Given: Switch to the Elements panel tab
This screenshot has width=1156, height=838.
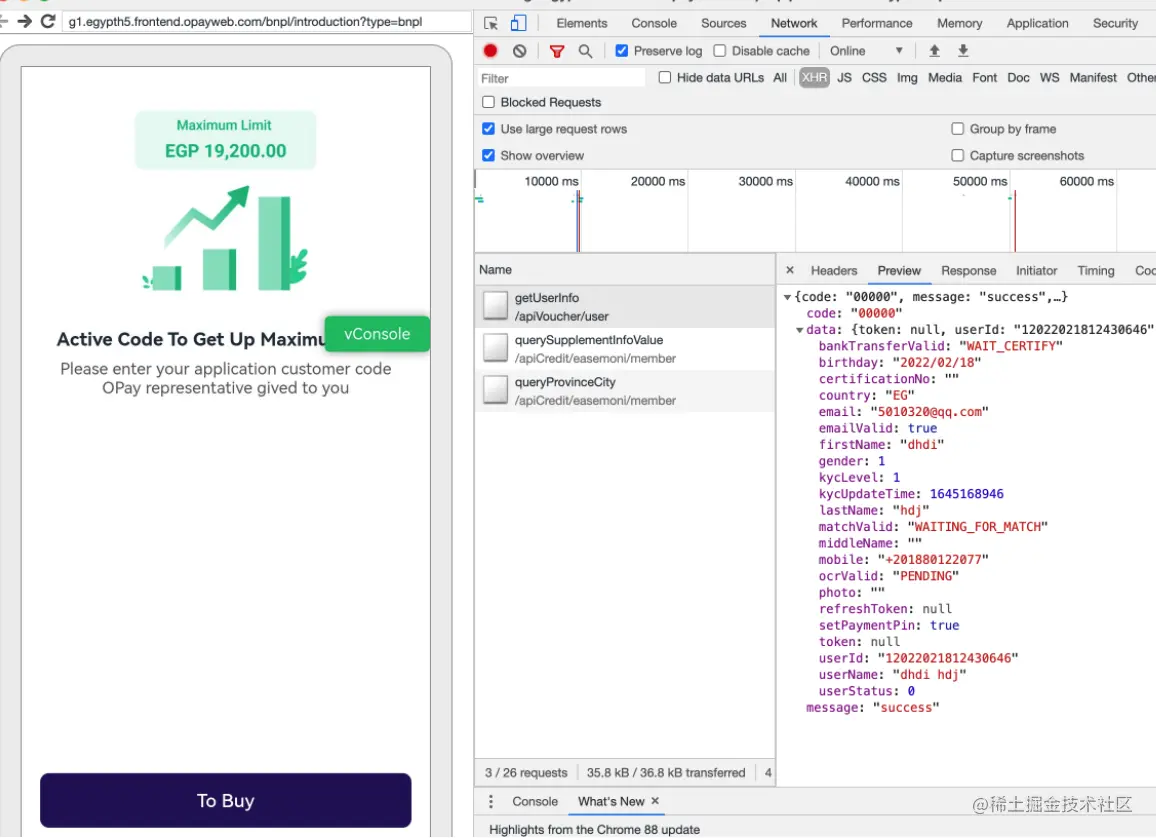Looking at the screenshot, I should tap(582, 23).
